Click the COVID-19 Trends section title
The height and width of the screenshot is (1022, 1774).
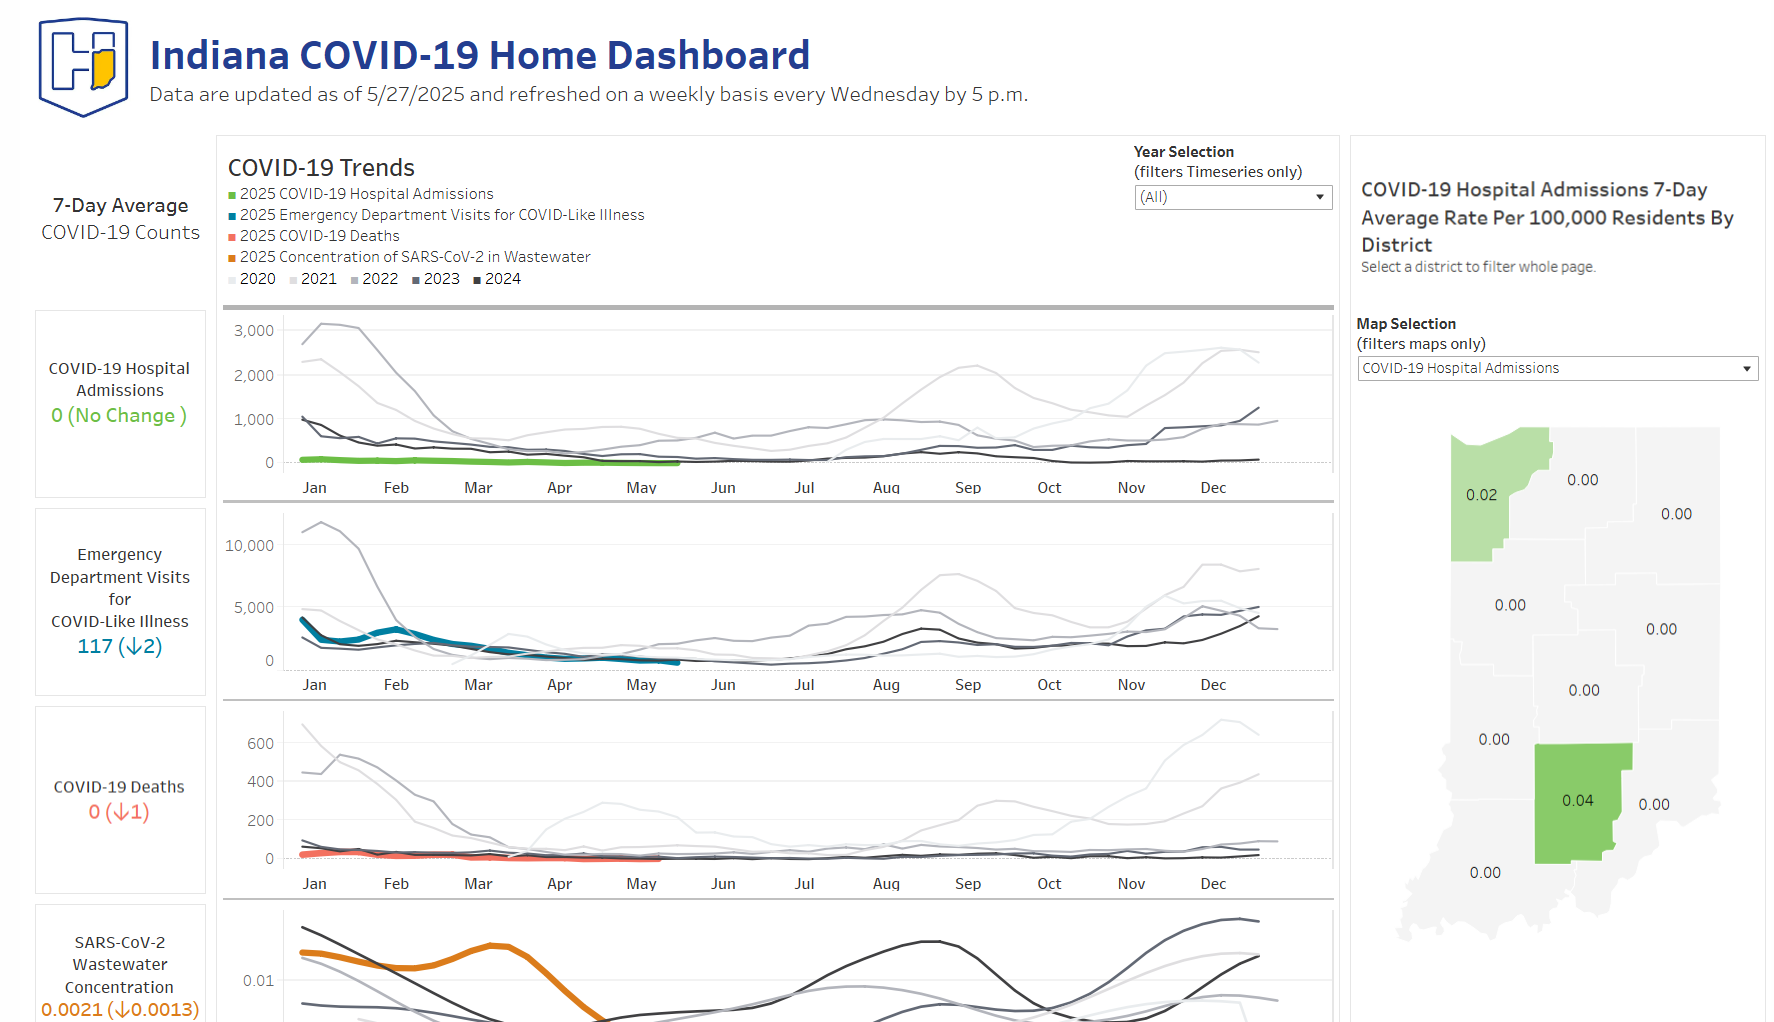click(x=320, y=166)
